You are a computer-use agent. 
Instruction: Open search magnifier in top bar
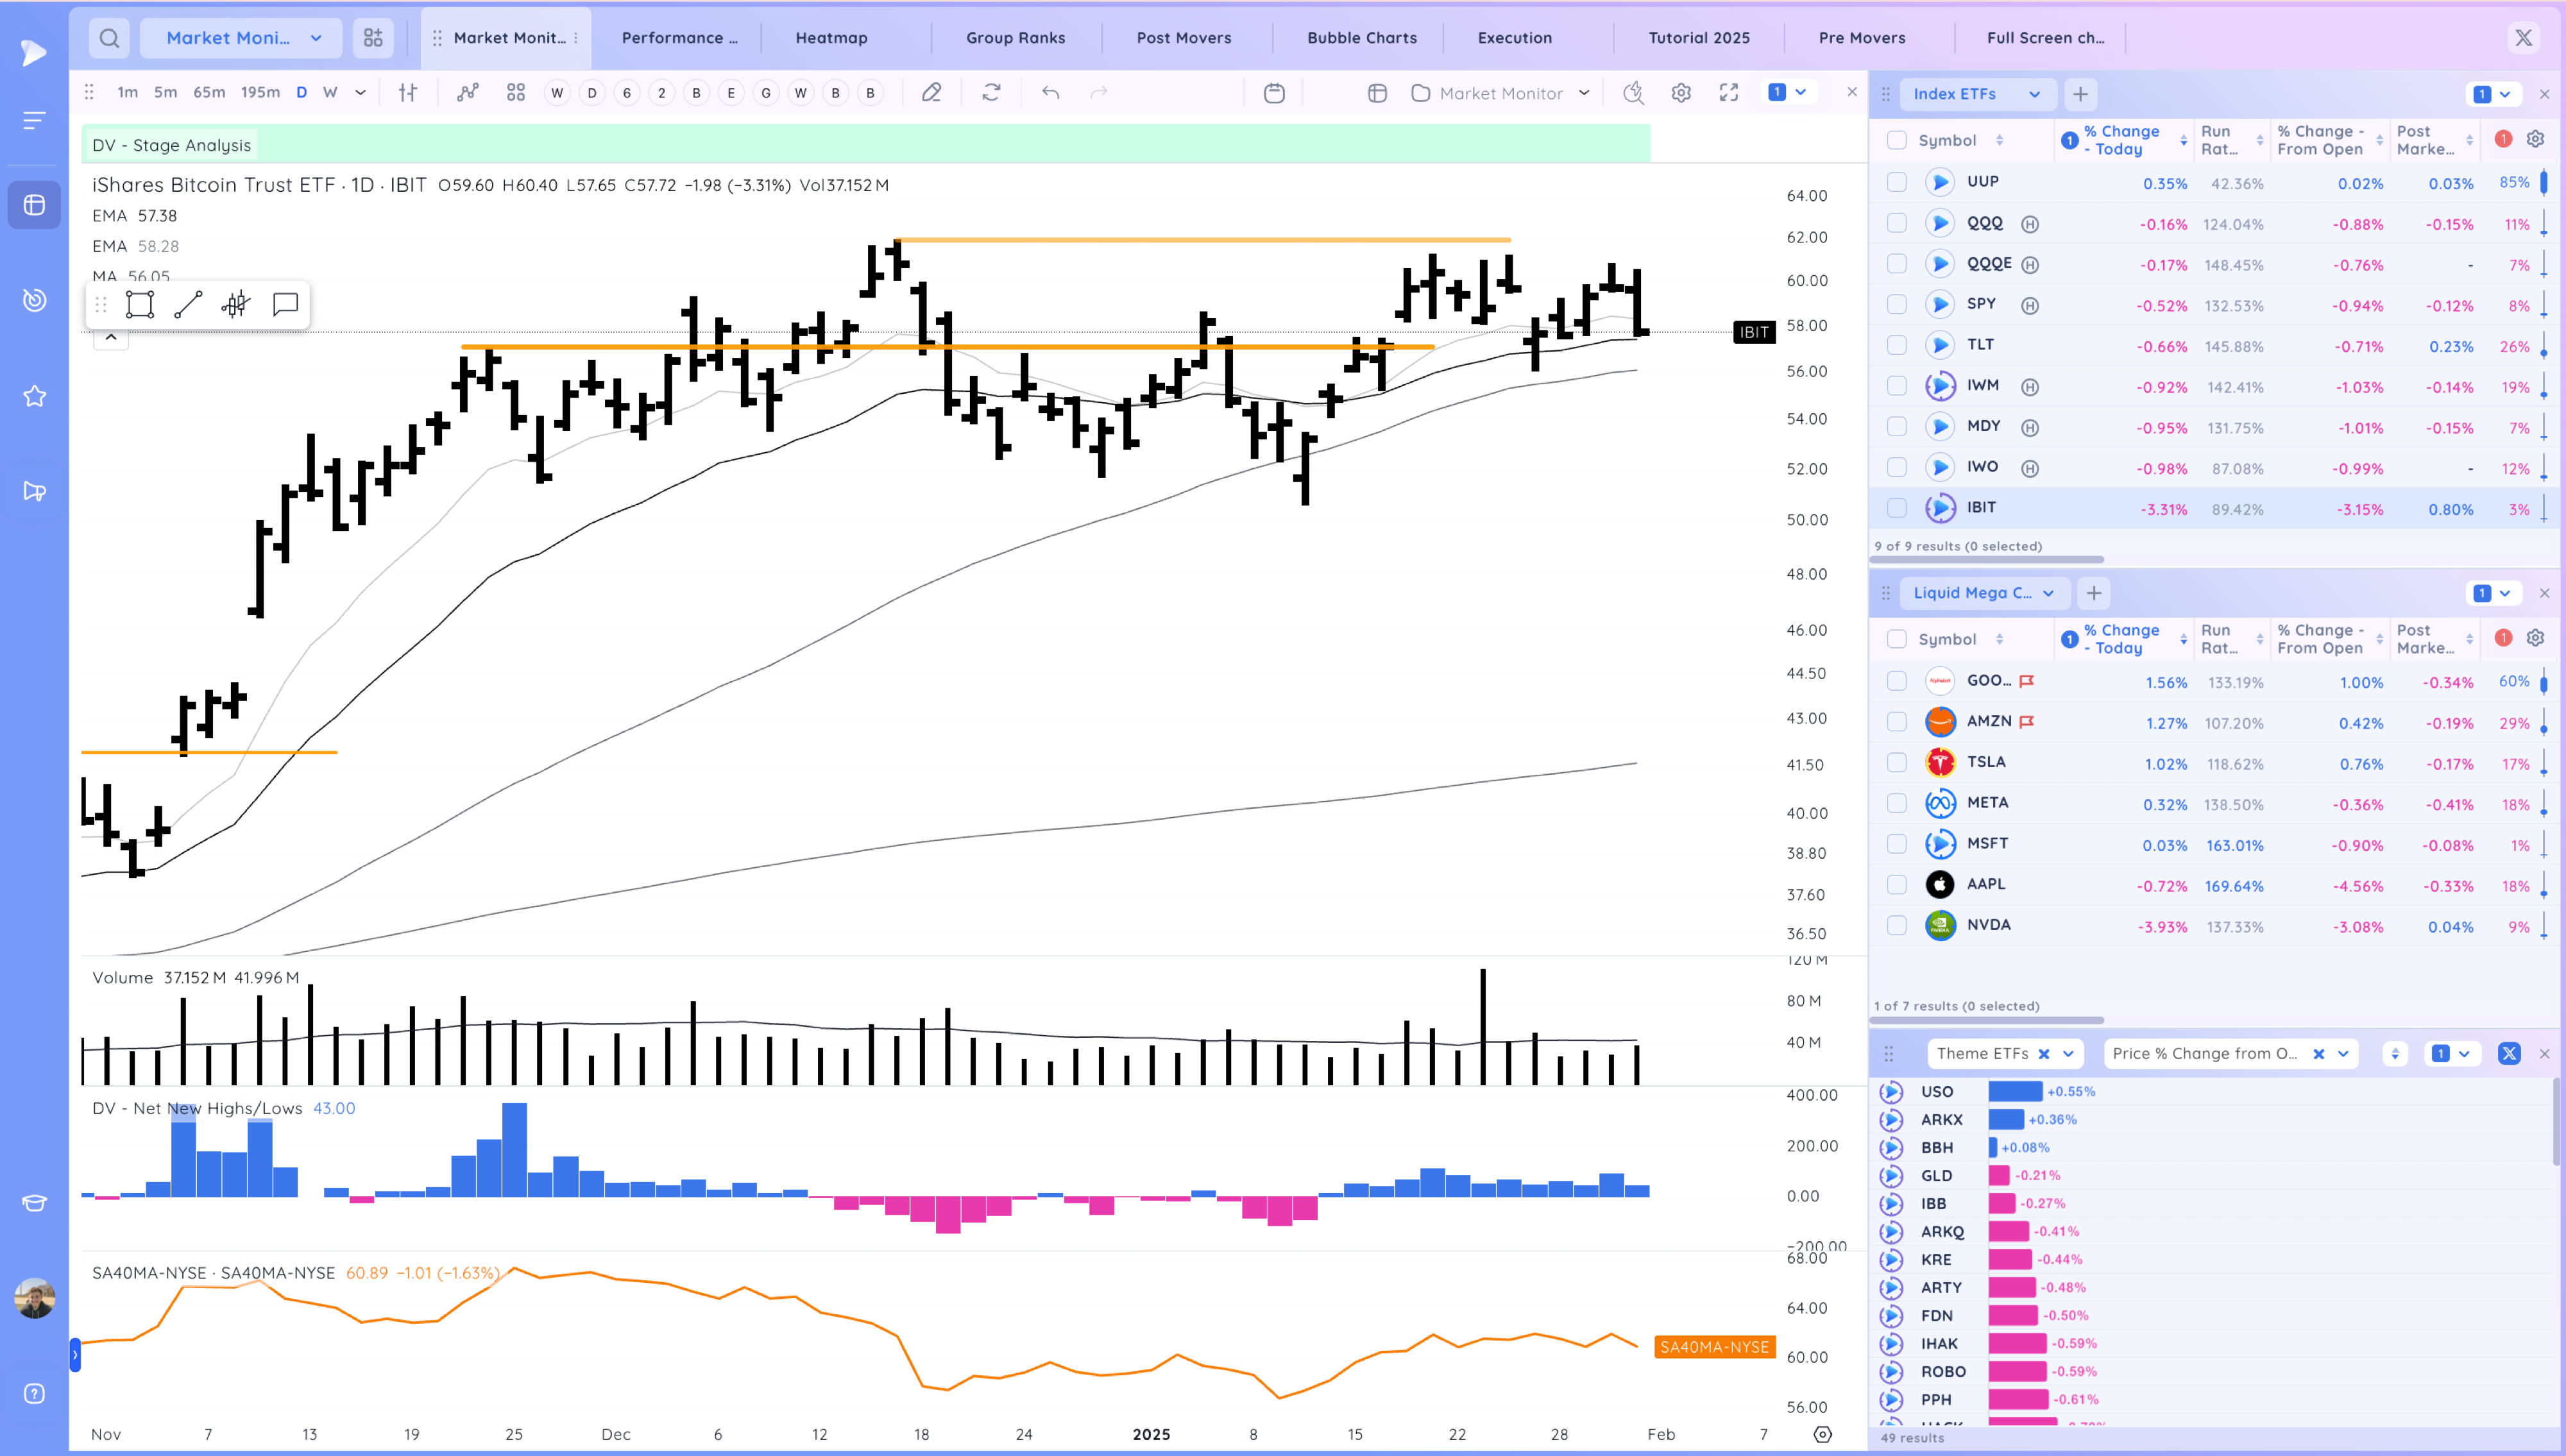pyautogui.click(x=109, y=38)
